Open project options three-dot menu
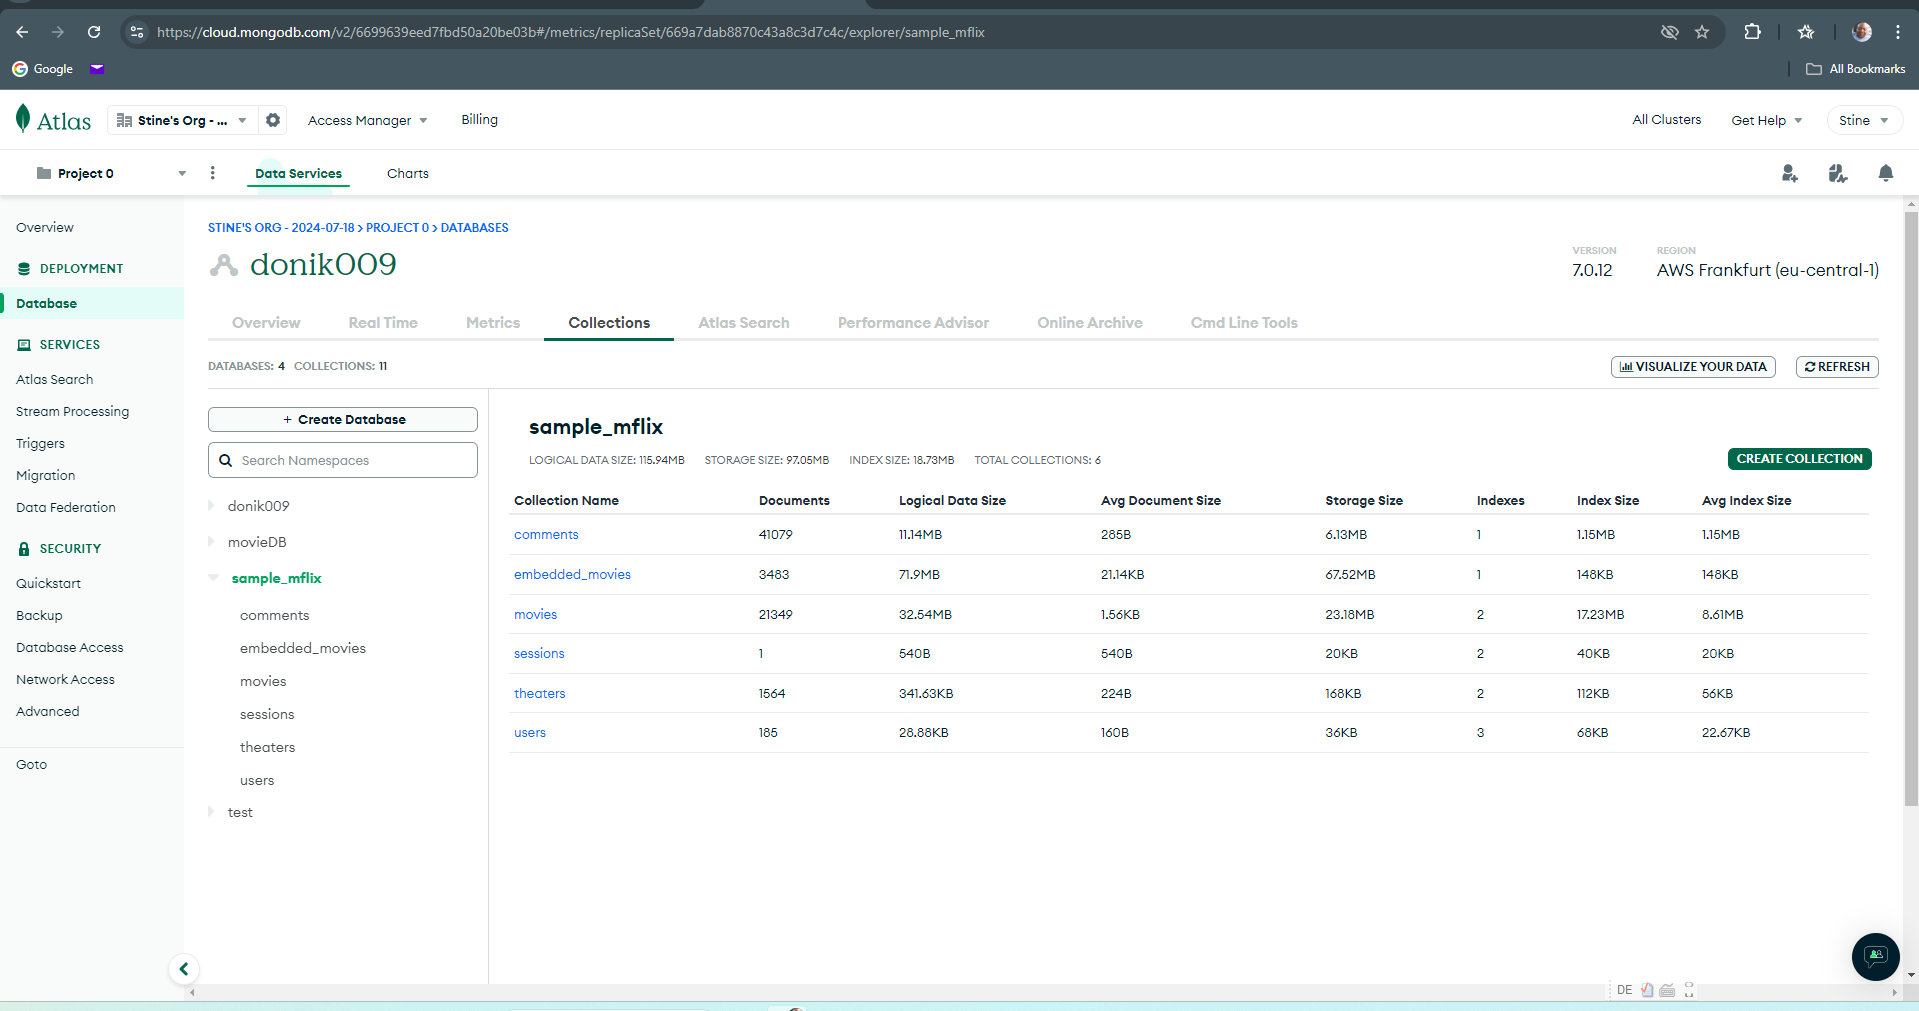The width and height of the screenshot is (1919, 1011). pyautogui.click(x=212, y=173)
